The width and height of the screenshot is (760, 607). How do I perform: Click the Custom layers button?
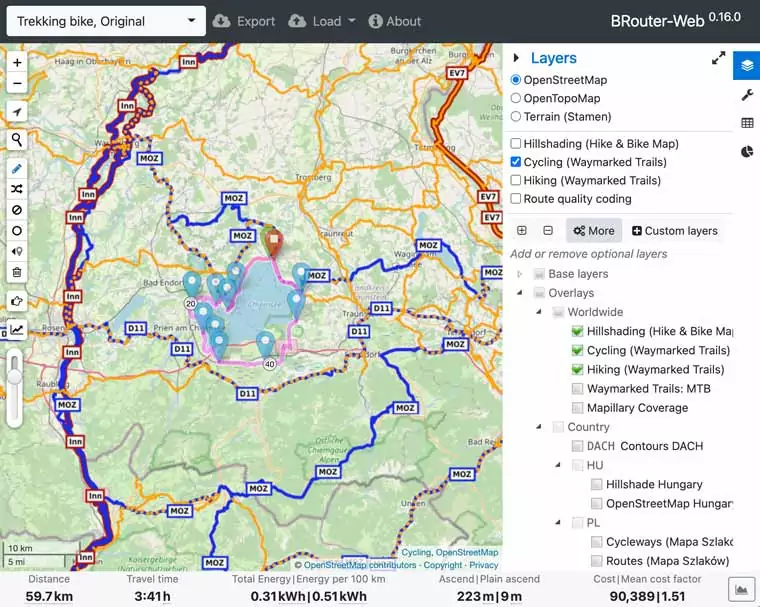[x=675, y=231]
